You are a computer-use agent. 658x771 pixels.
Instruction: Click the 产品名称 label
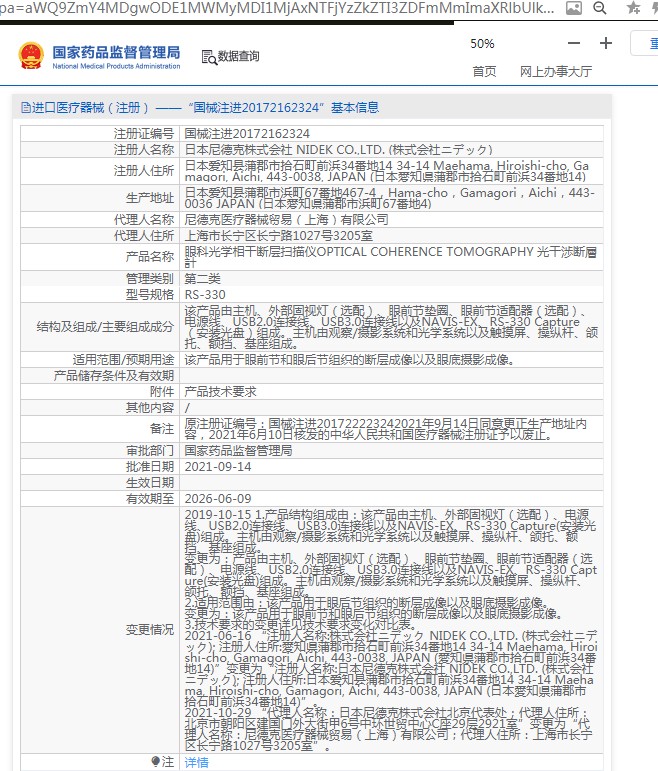click(150, 257)
